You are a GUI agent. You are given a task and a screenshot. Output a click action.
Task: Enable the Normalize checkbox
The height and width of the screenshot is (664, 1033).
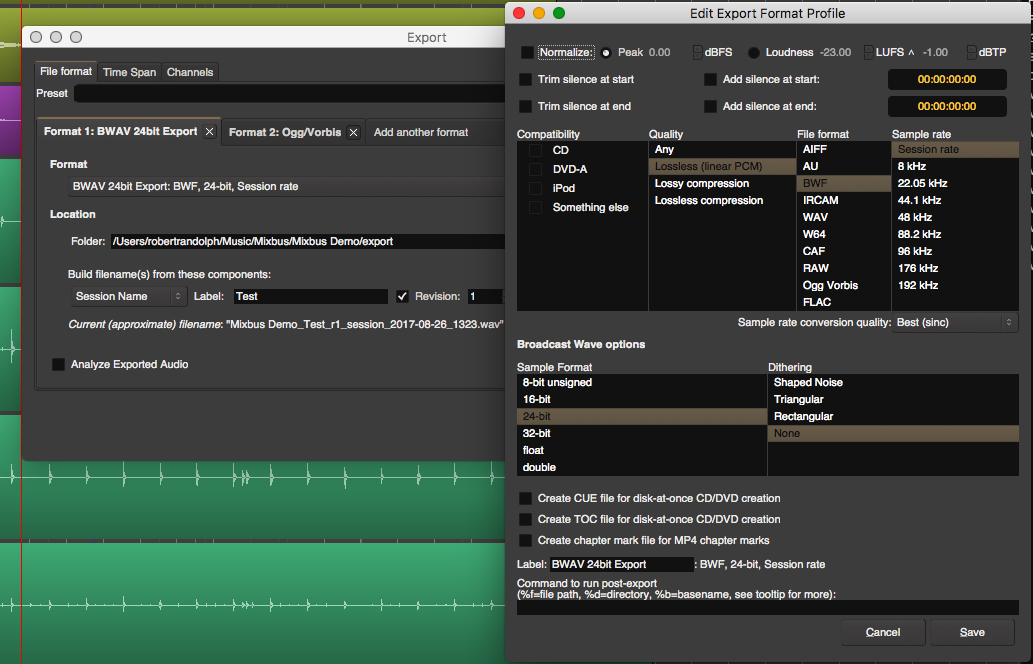pos(525,51)
